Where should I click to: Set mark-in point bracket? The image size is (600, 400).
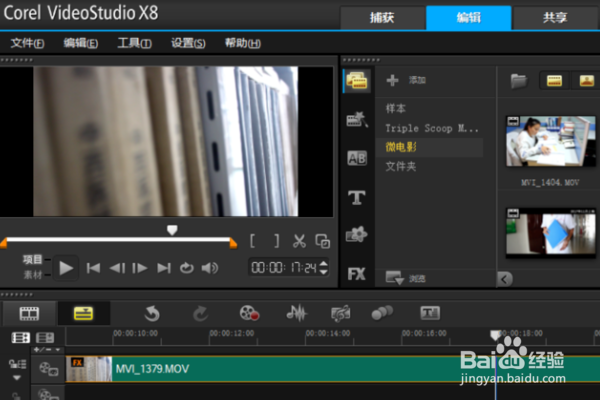253,241
